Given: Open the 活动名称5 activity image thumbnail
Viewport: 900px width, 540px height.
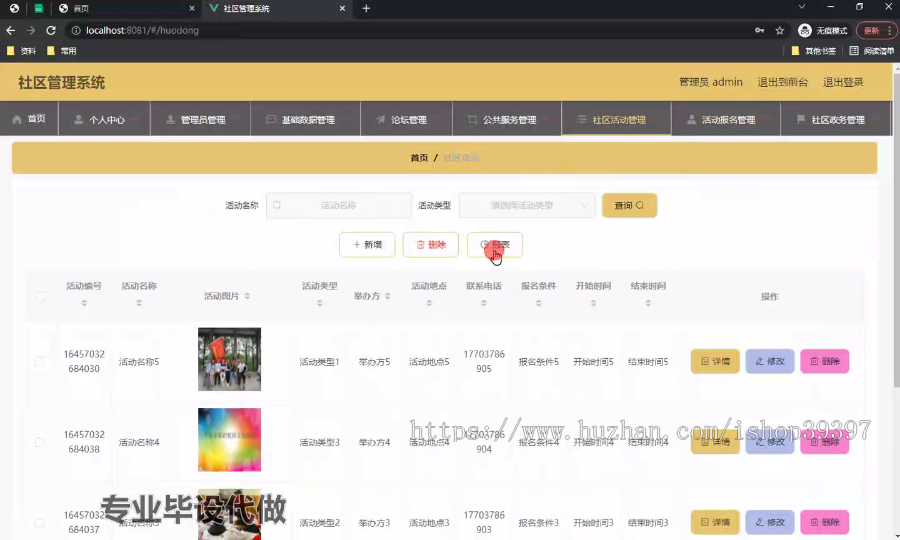Looking at the screenshot, I should tap(230, 359).
